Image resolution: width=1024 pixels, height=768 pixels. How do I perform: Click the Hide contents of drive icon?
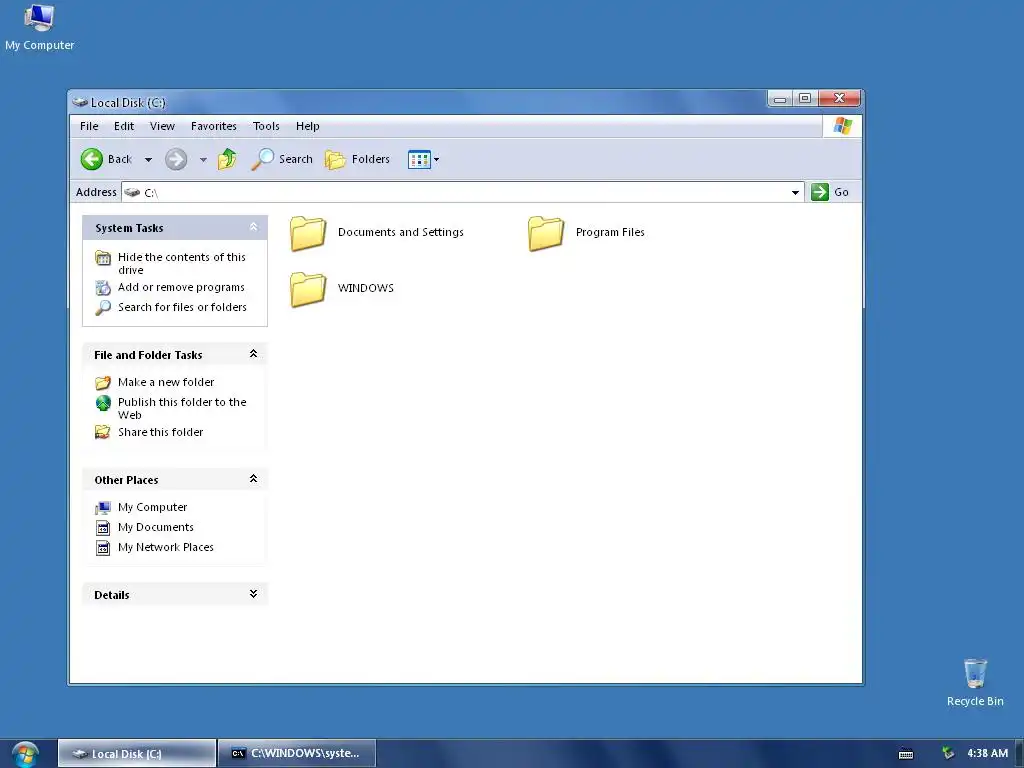pyautogui.click(x=103, y=258)
